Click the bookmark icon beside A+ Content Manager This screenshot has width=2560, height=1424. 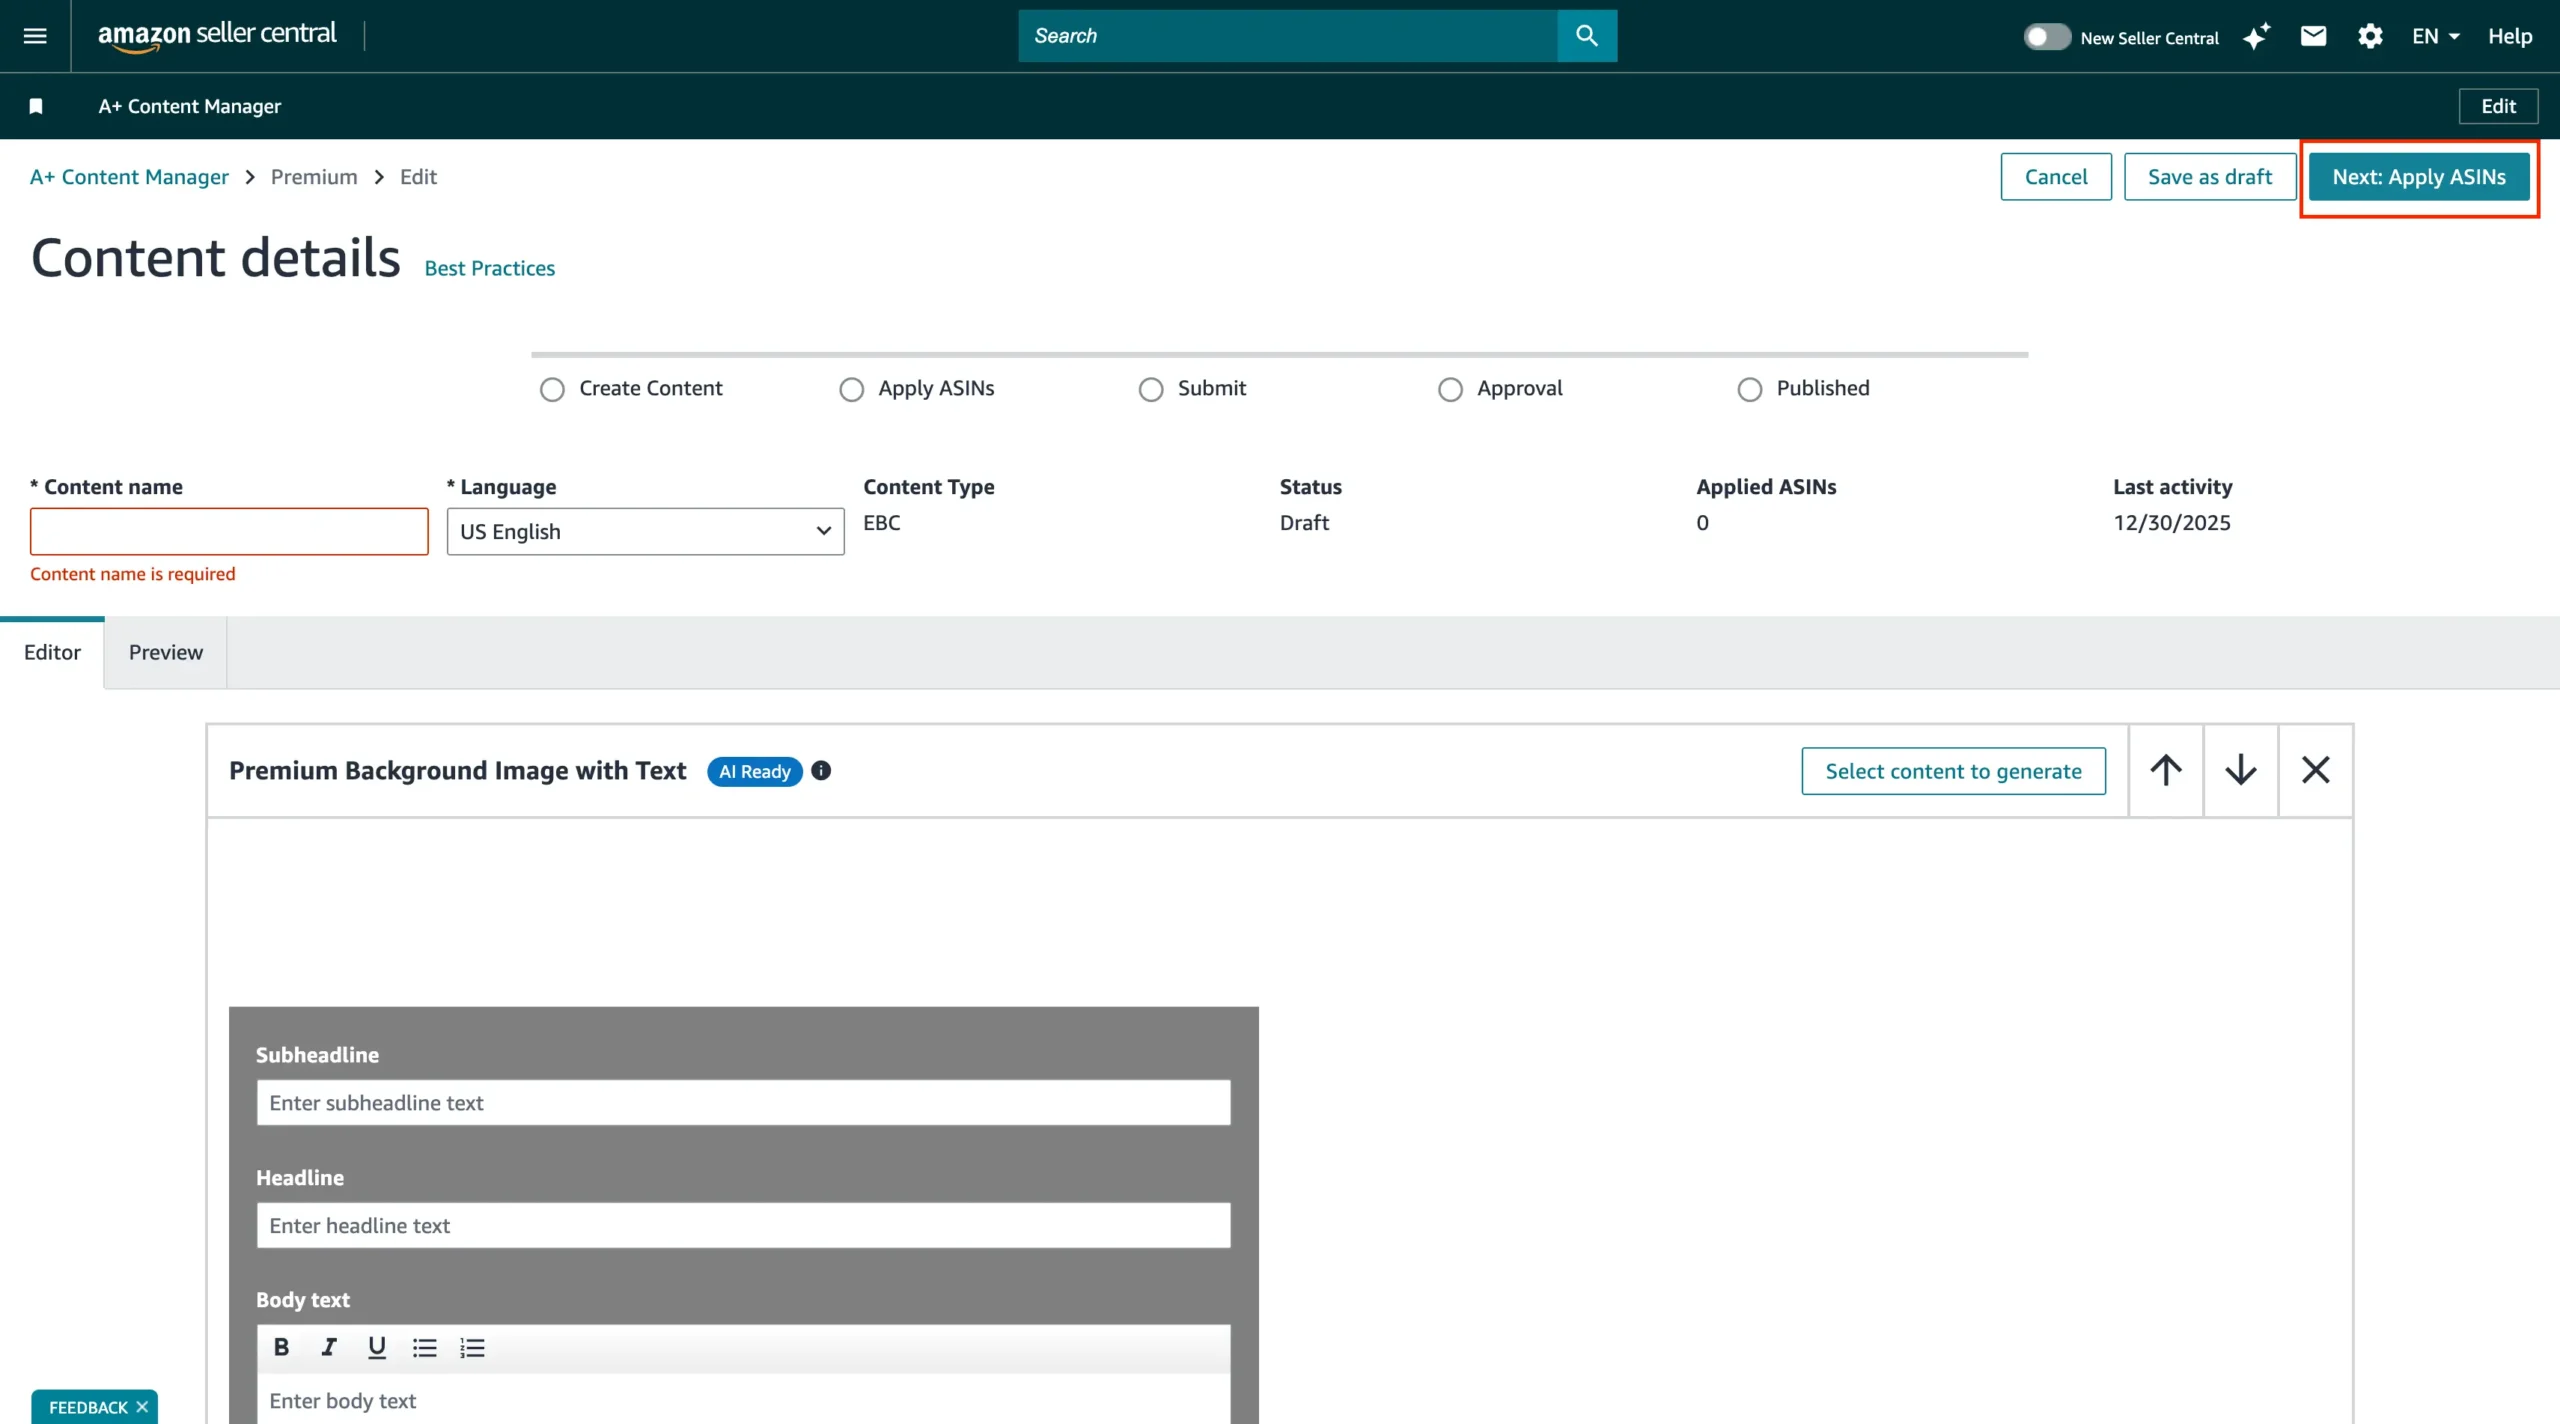coord(36,106)
